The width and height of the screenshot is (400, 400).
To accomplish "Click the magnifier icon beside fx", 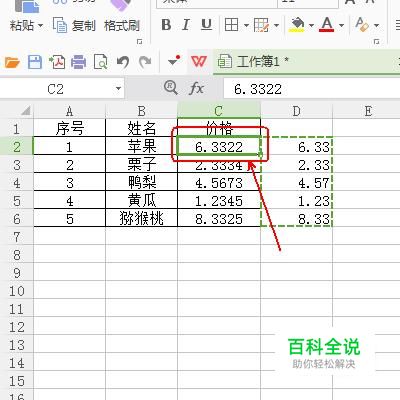I will (x=171, y=88).
